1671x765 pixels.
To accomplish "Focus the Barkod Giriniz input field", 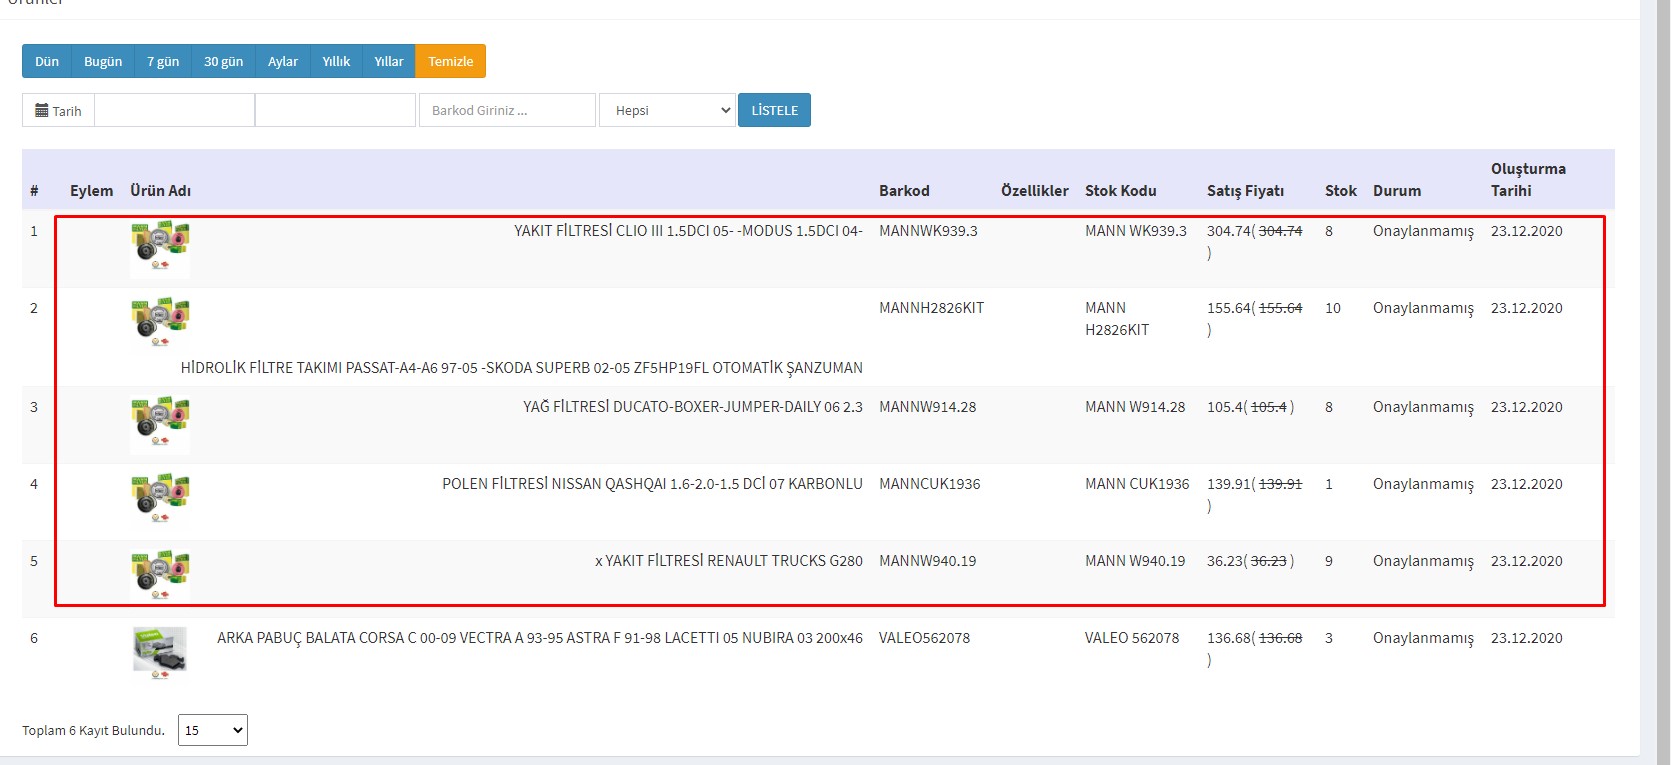I will click(507, 111).
